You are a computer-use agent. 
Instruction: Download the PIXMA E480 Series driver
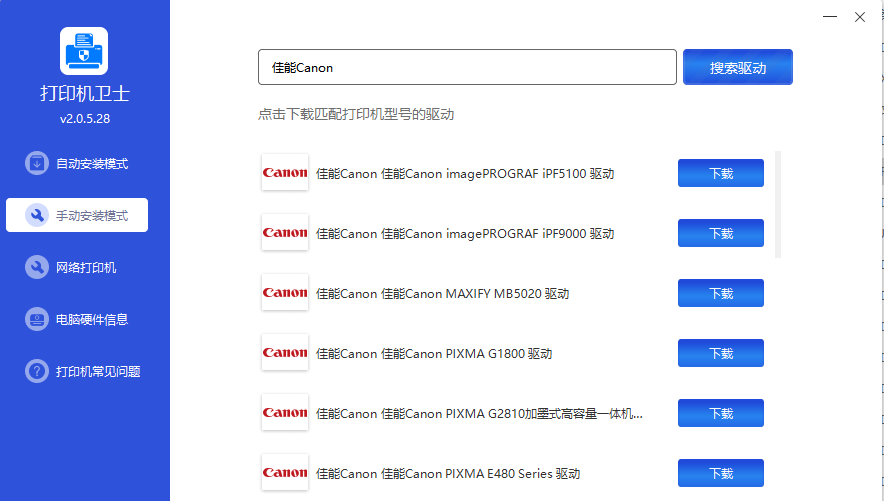(x=720, y=473)
